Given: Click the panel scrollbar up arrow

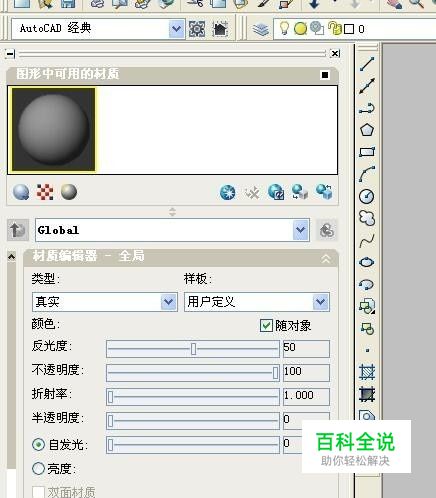Looking at the screenshot, I should [x=11, y=257].
